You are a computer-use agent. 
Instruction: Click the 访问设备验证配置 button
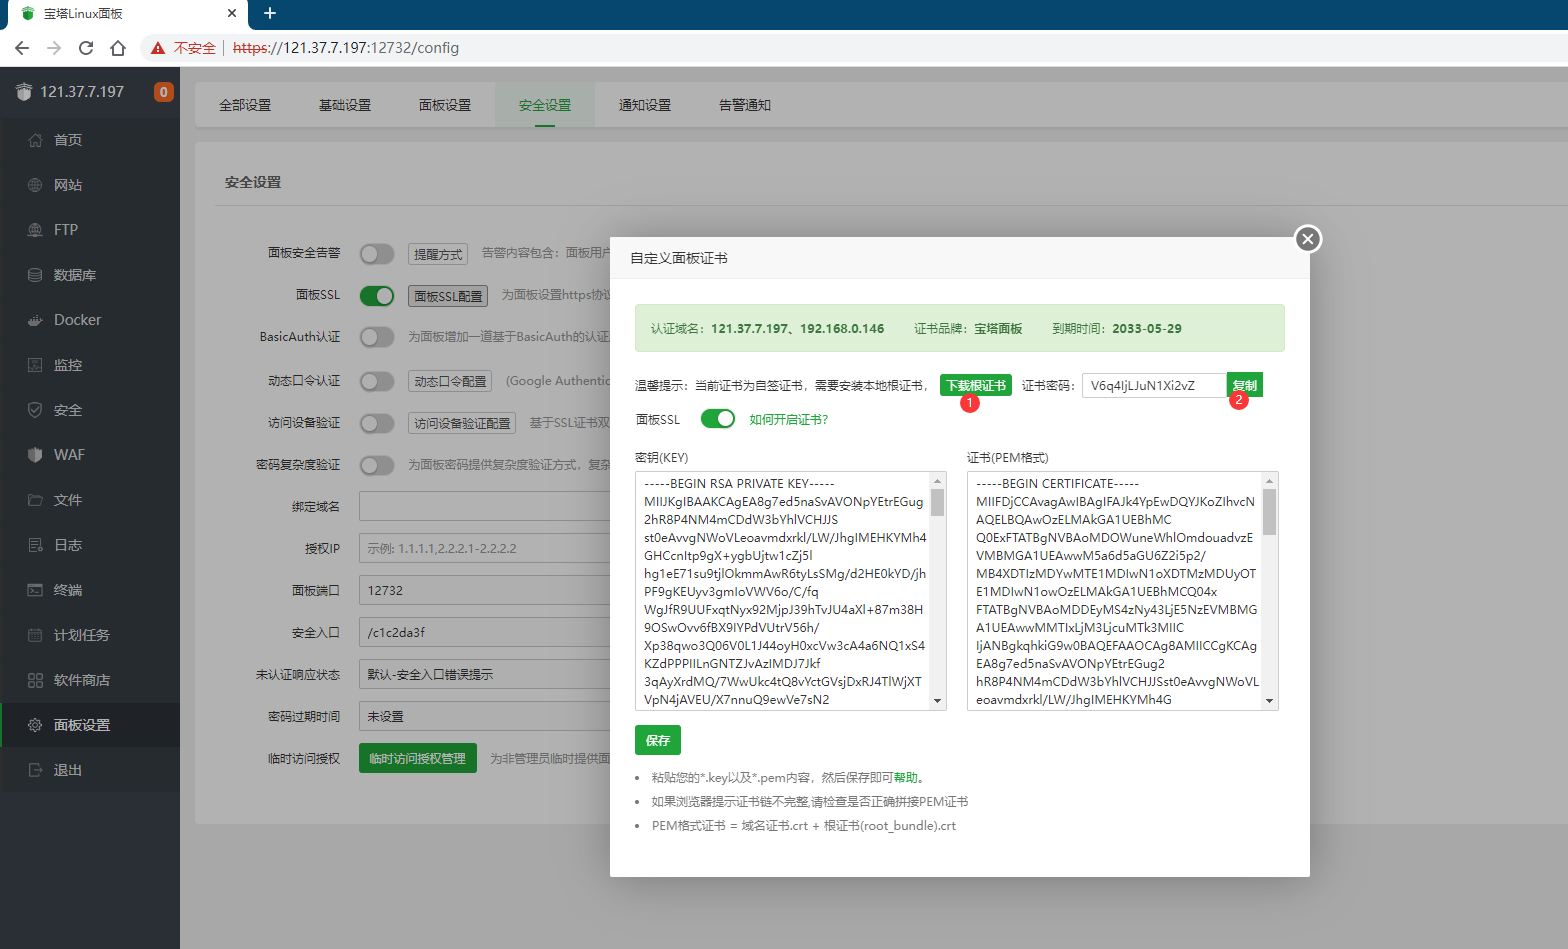[x=462, y=423]
